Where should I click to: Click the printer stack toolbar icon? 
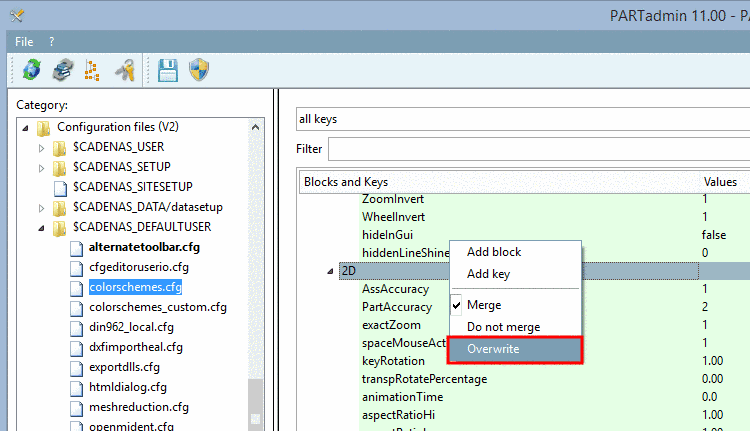coord(63,70)
